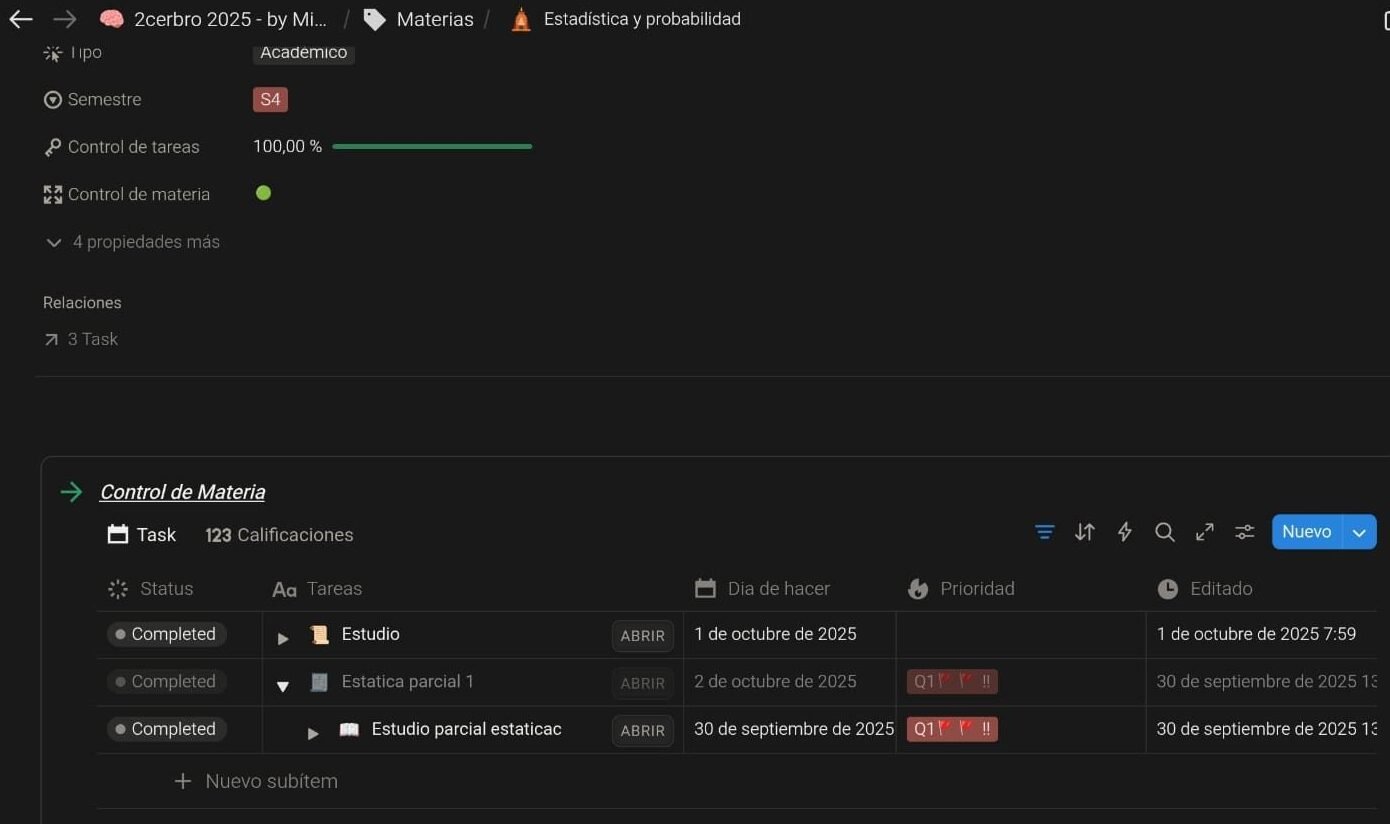Select the Task view tab
1390x824 pixels.
[x=142, y=535]
